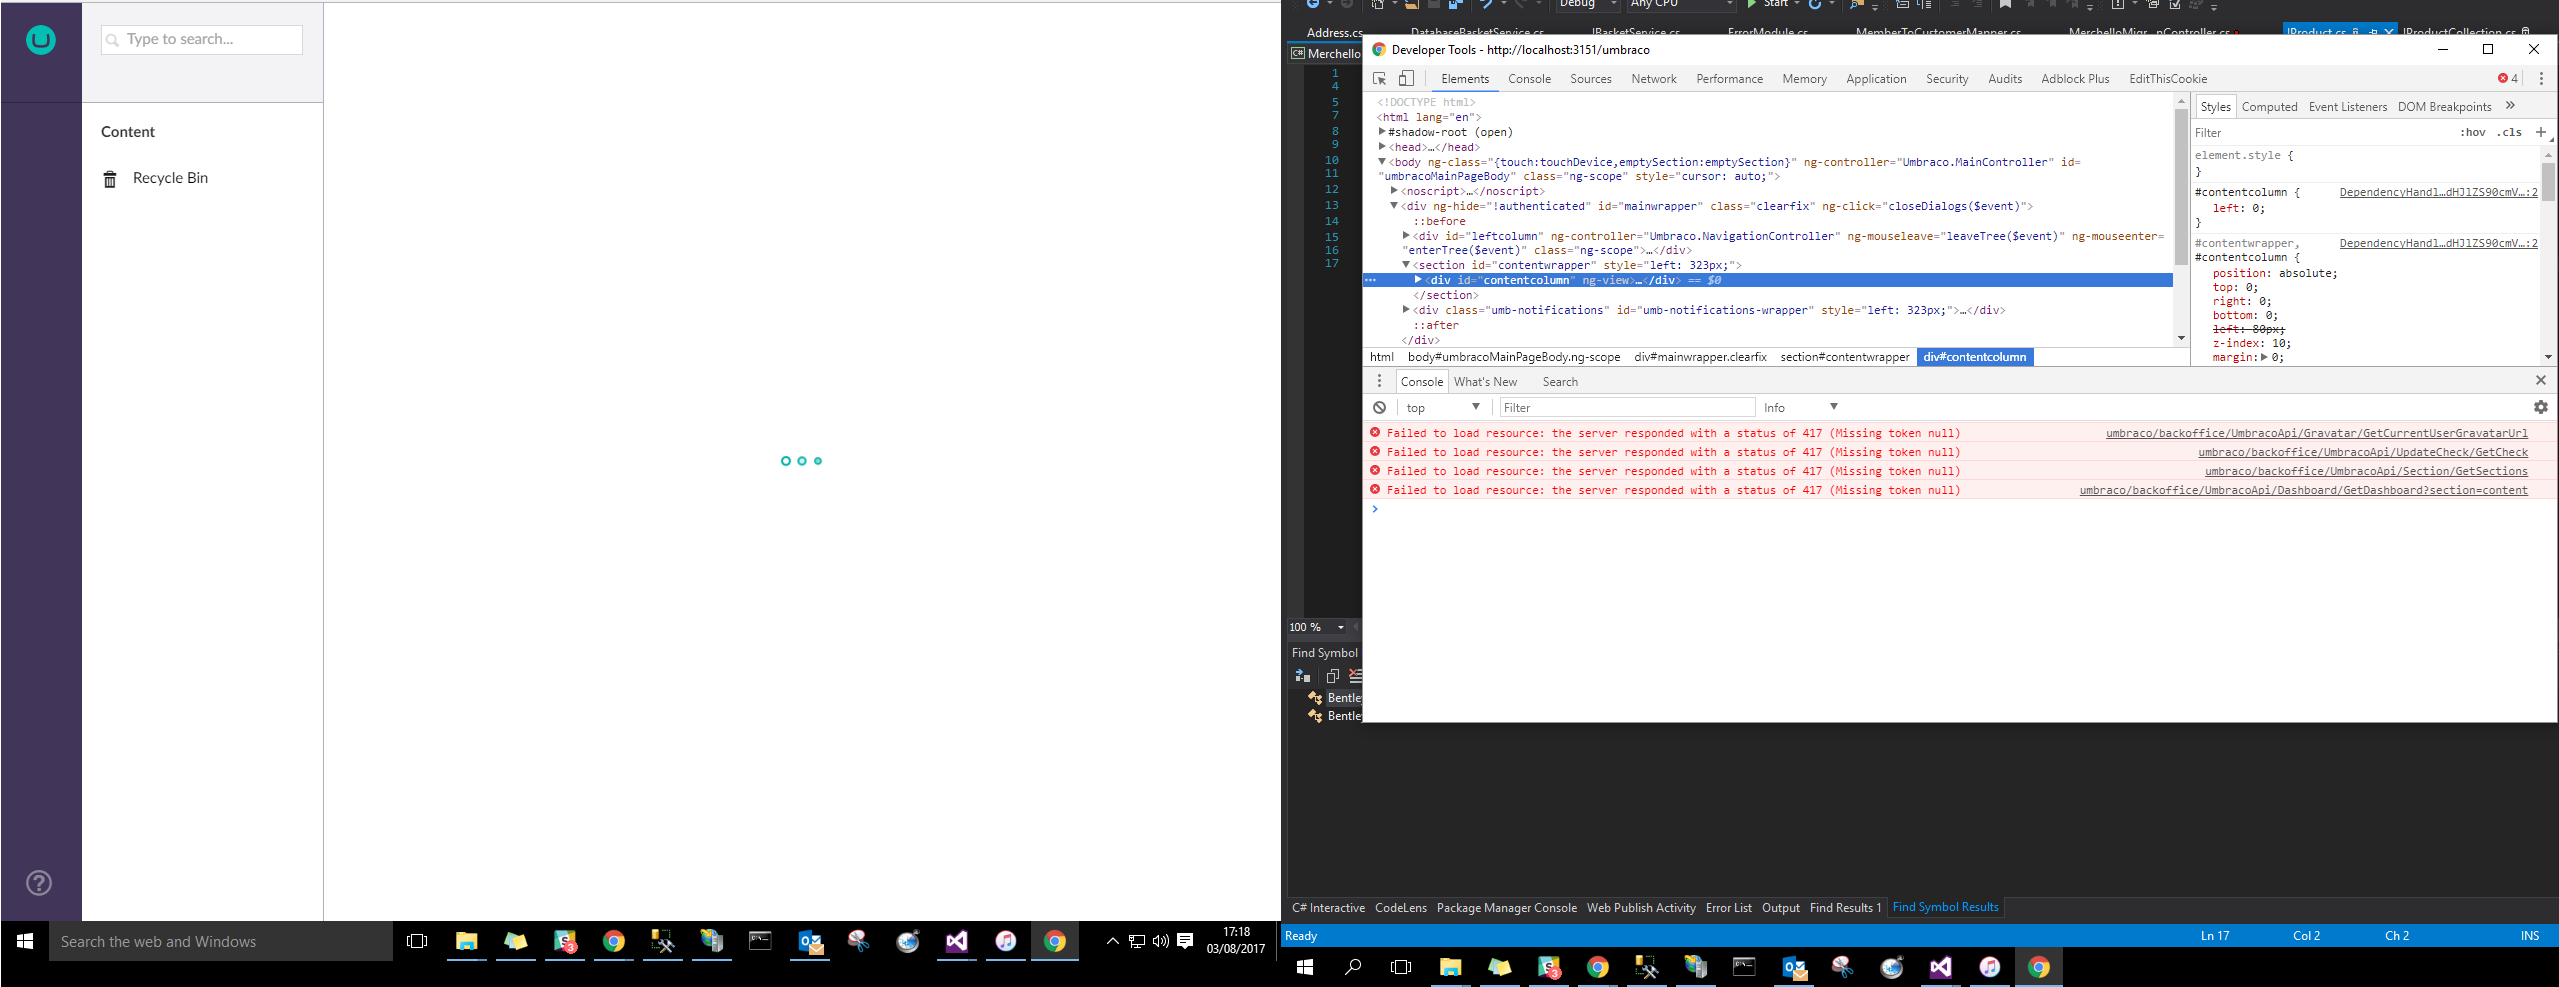Expand the head element node
The image size is (2559, 987).
[x=1382, y=147]
